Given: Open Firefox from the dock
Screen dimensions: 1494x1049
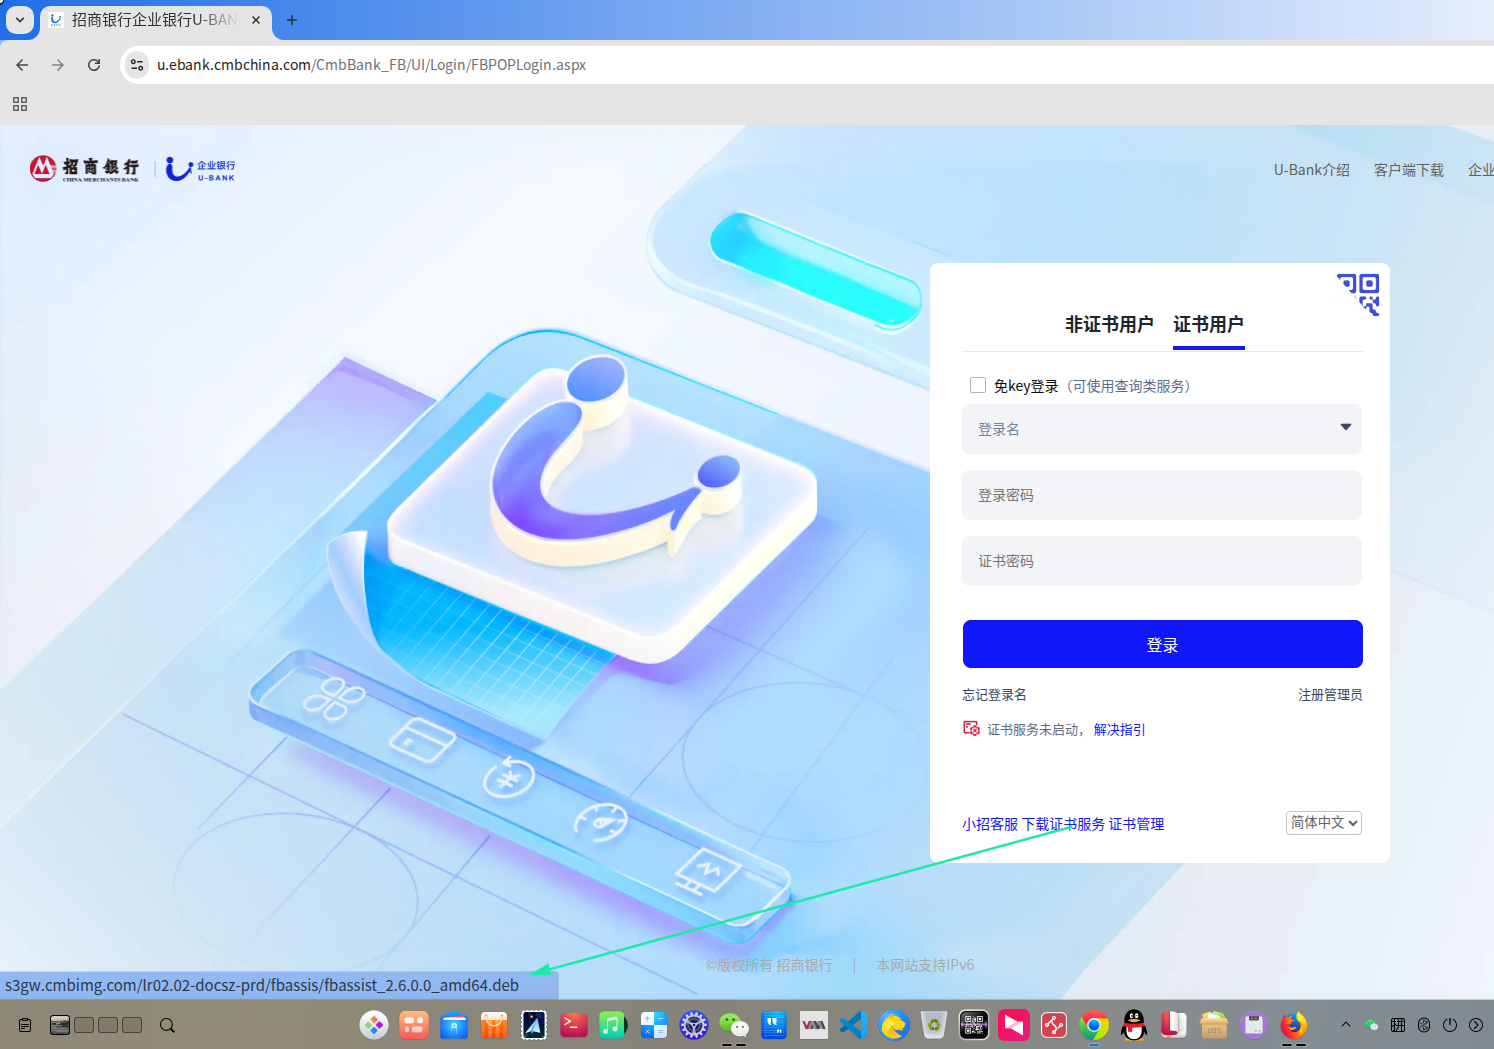Looking at the screenshot, I should [x=1294, y=1025].
